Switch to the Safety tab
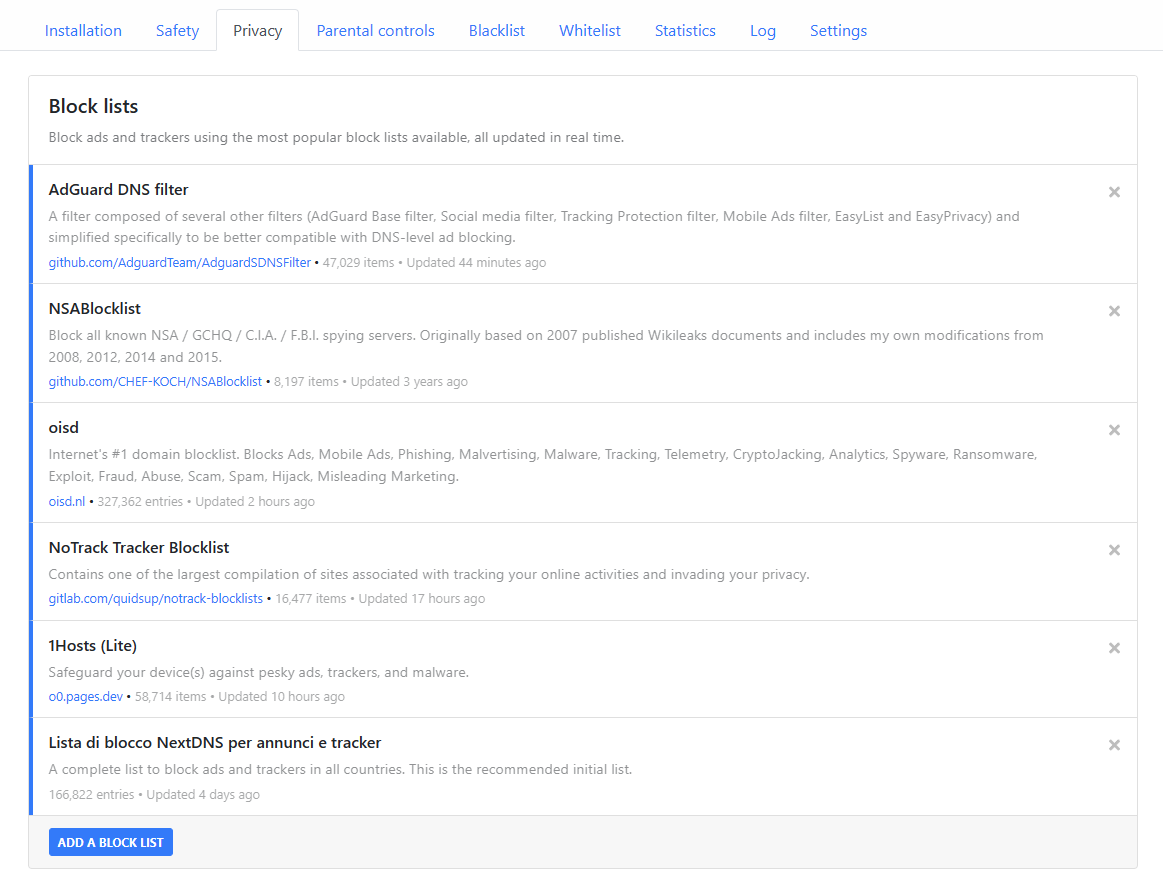Viewport: 1163px width, 875px height. coord(177,31)
